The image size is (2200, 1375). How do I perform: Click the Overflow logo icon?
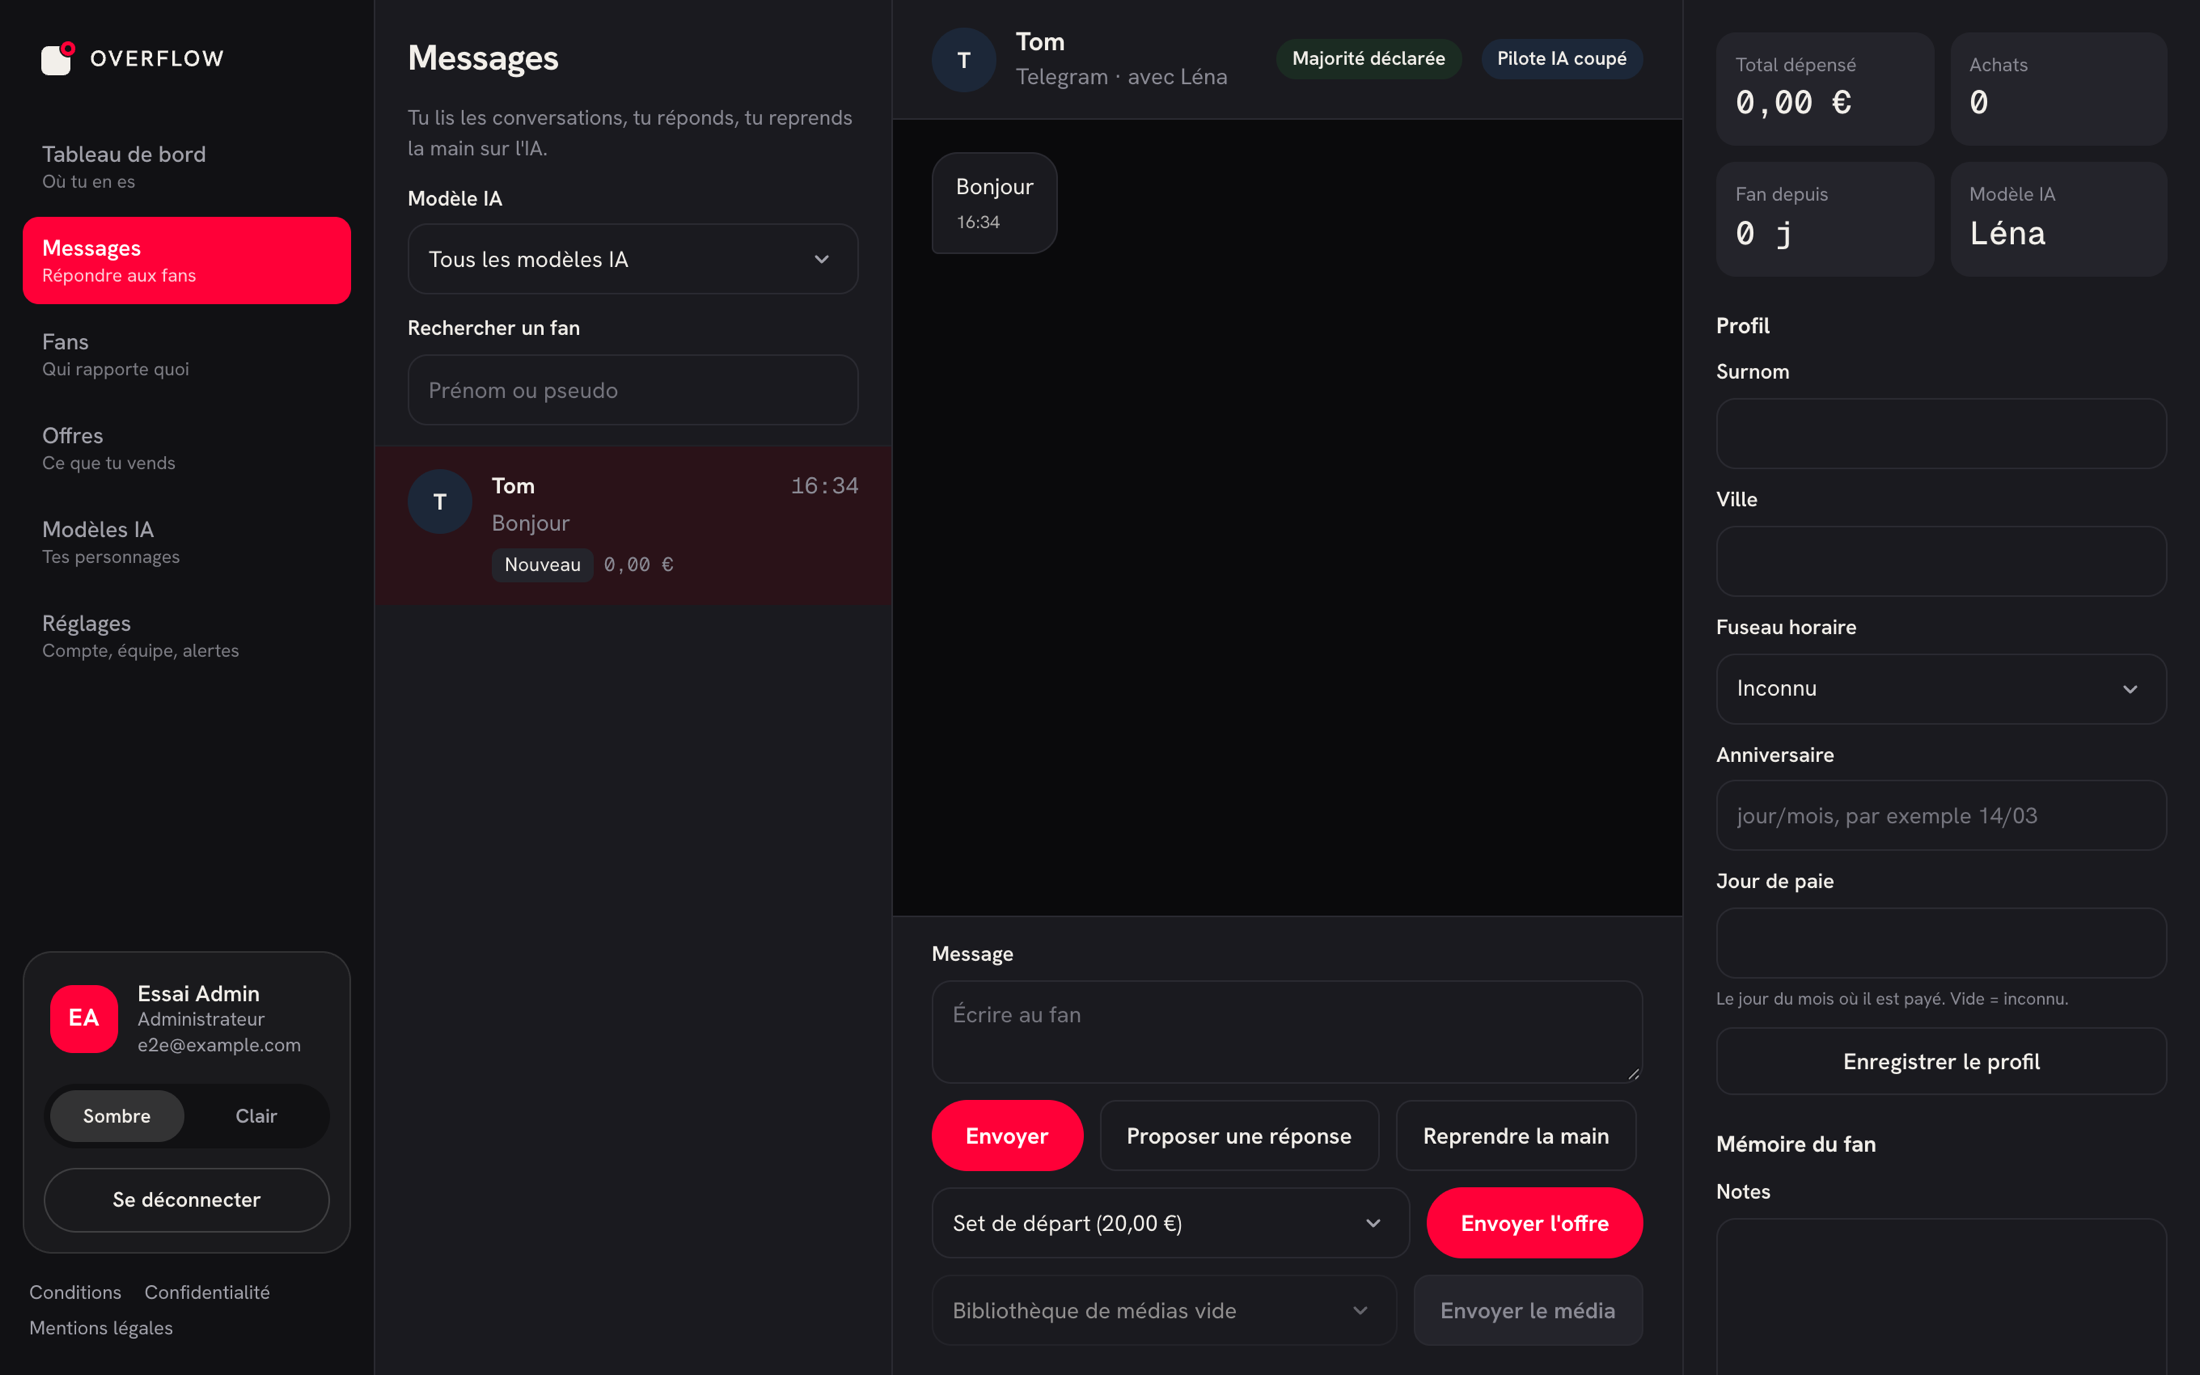(57, 58)
